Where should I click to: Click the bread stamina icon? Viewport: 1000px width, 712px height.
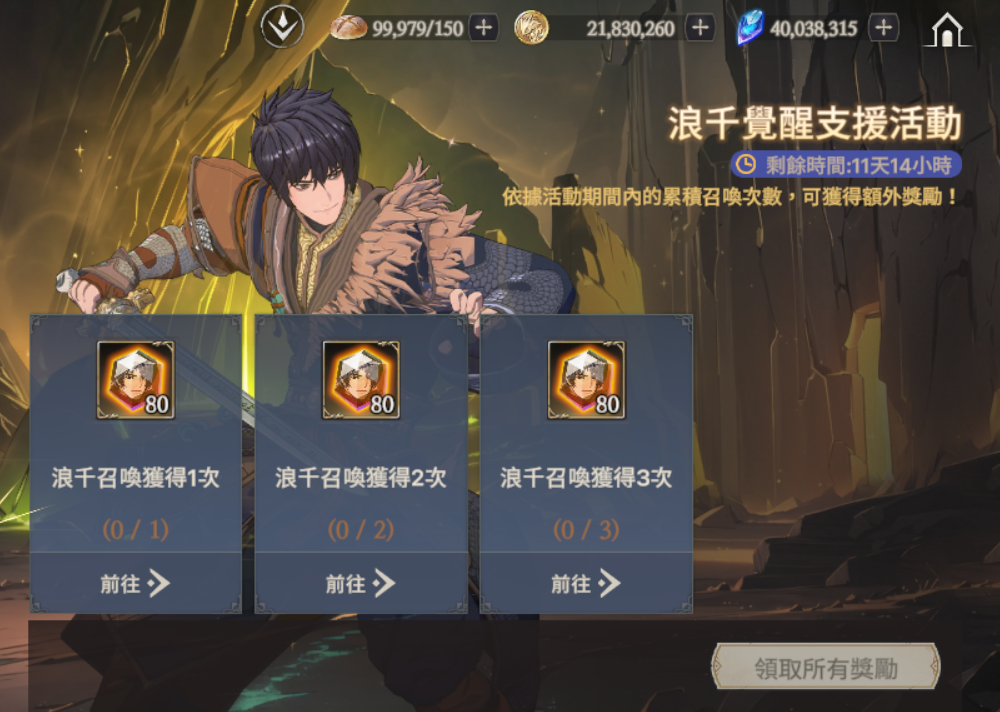tap(348, 27)
